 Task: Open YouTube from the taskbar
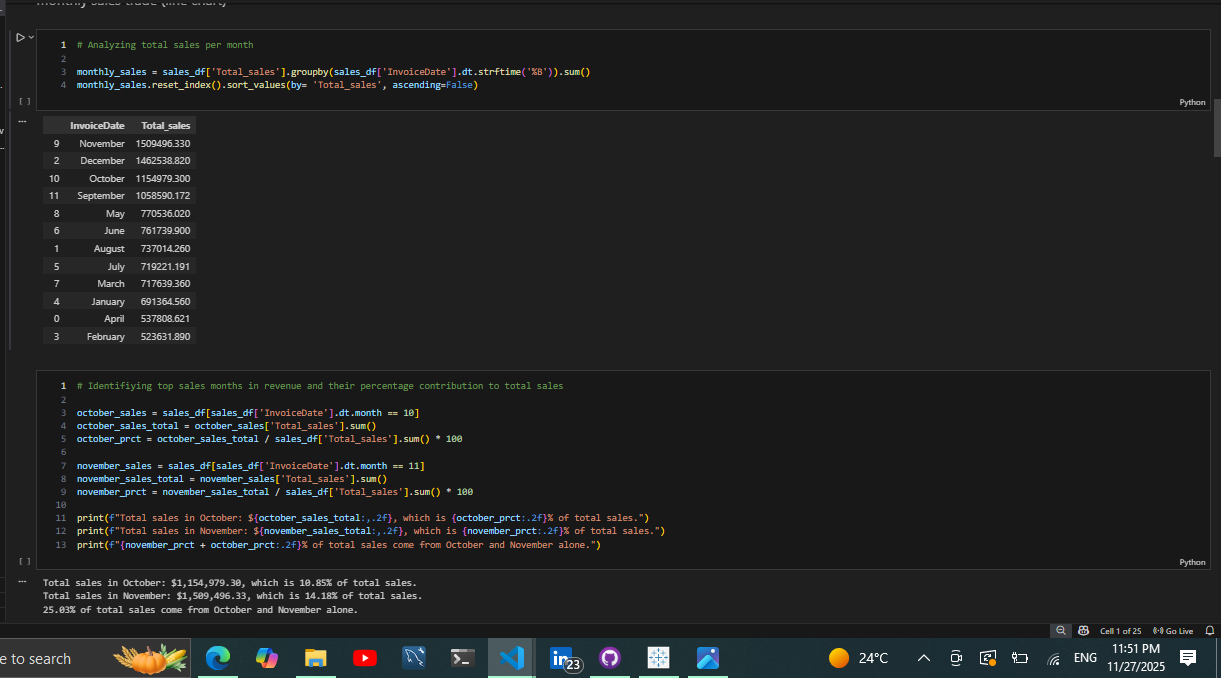coord(365,658)
